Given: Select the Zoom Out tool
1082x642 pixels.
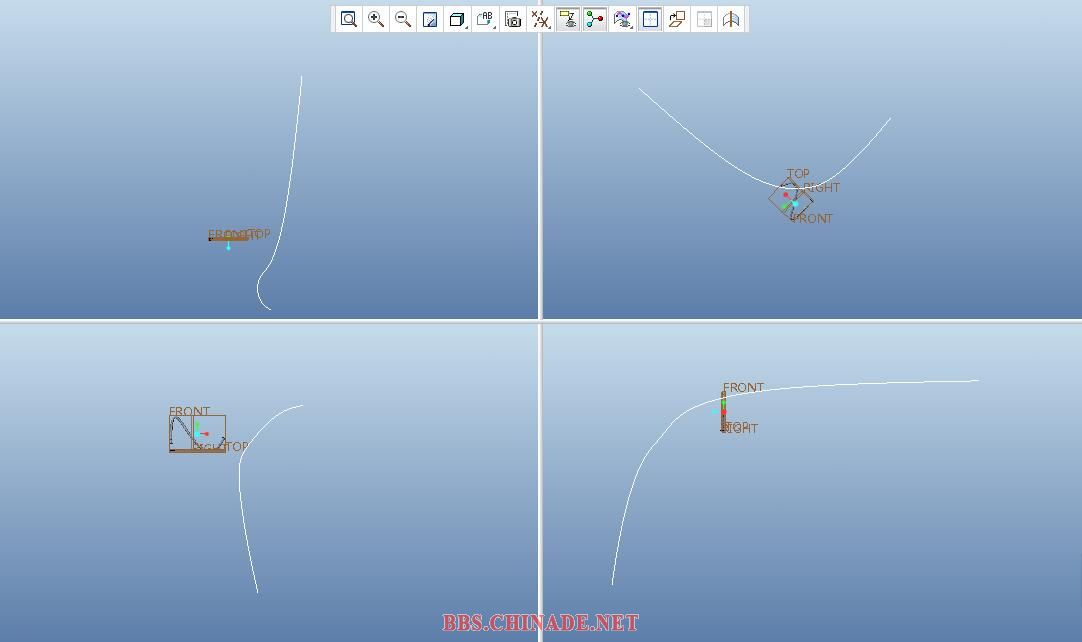Looking at the screenshot, I should tap(403, 19).
